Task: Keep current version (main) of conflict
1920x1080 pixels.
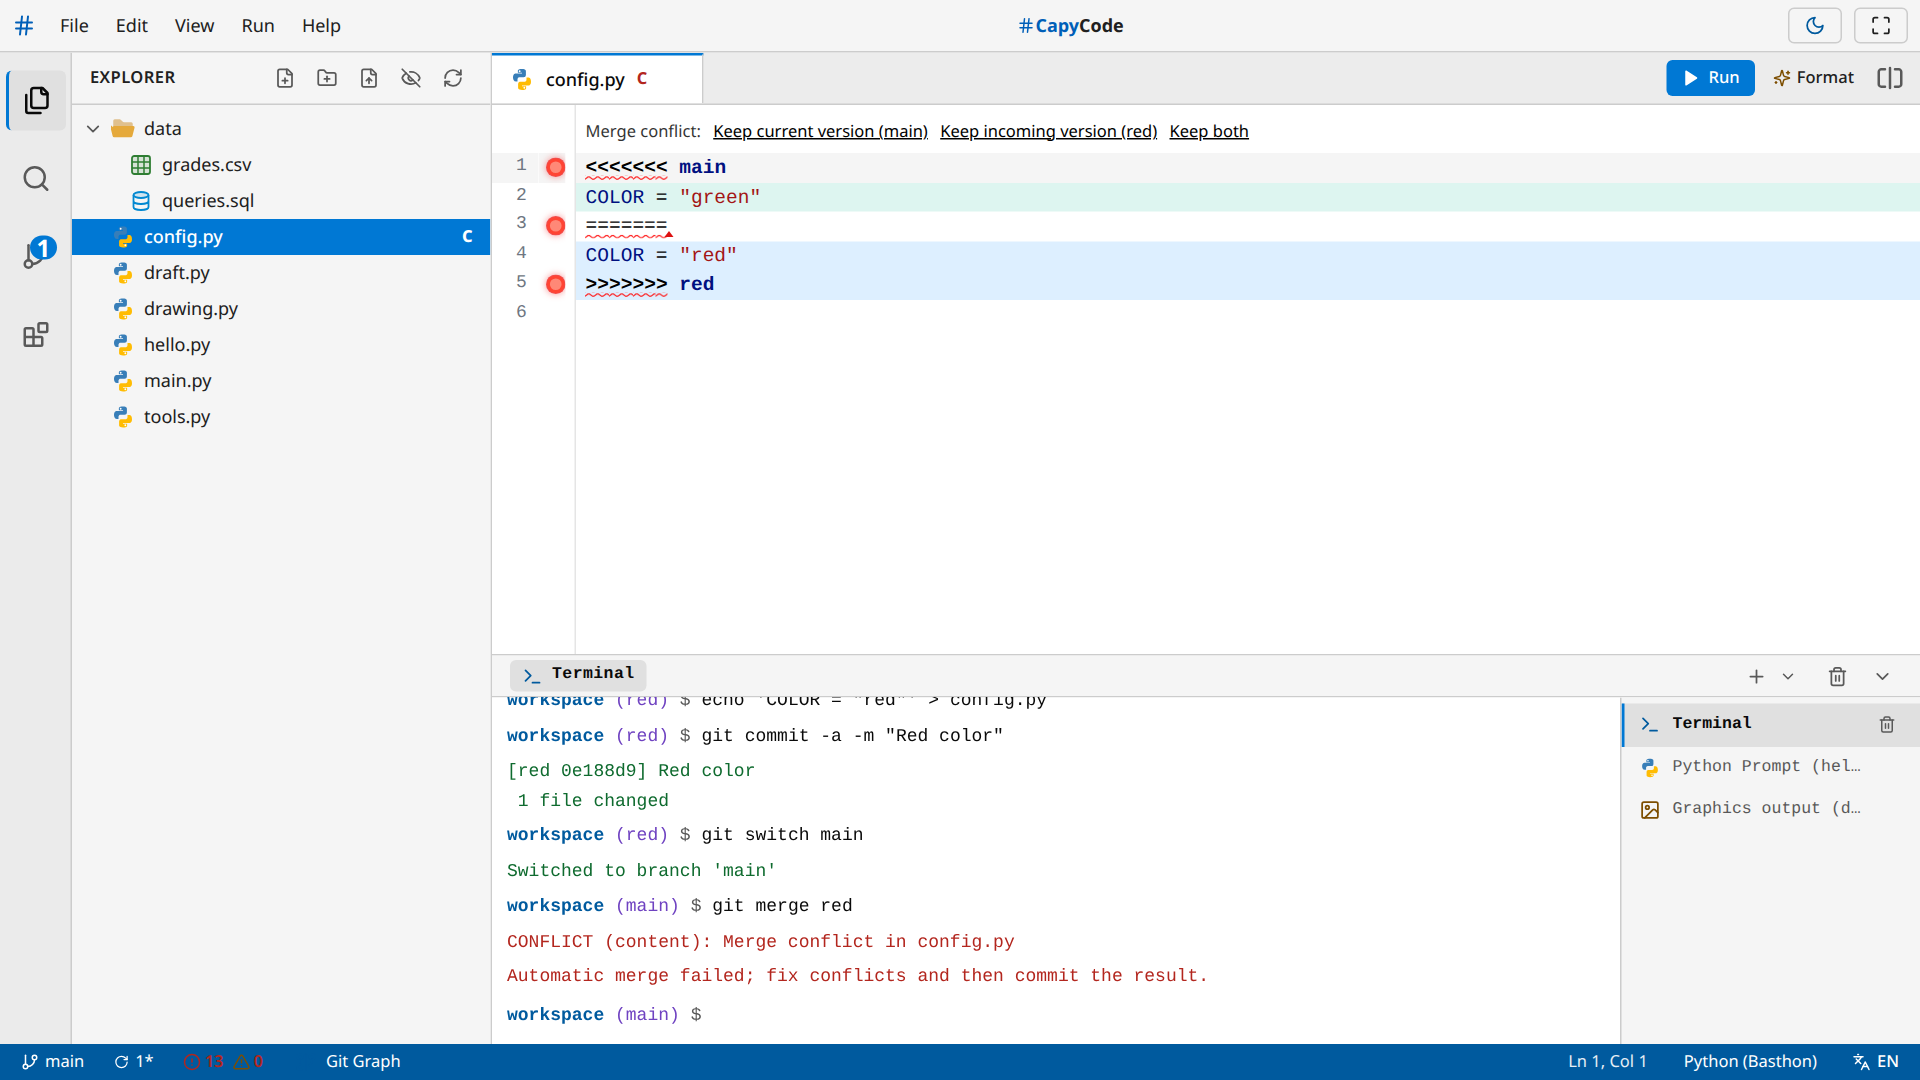Action: click(x=820, y=131)
